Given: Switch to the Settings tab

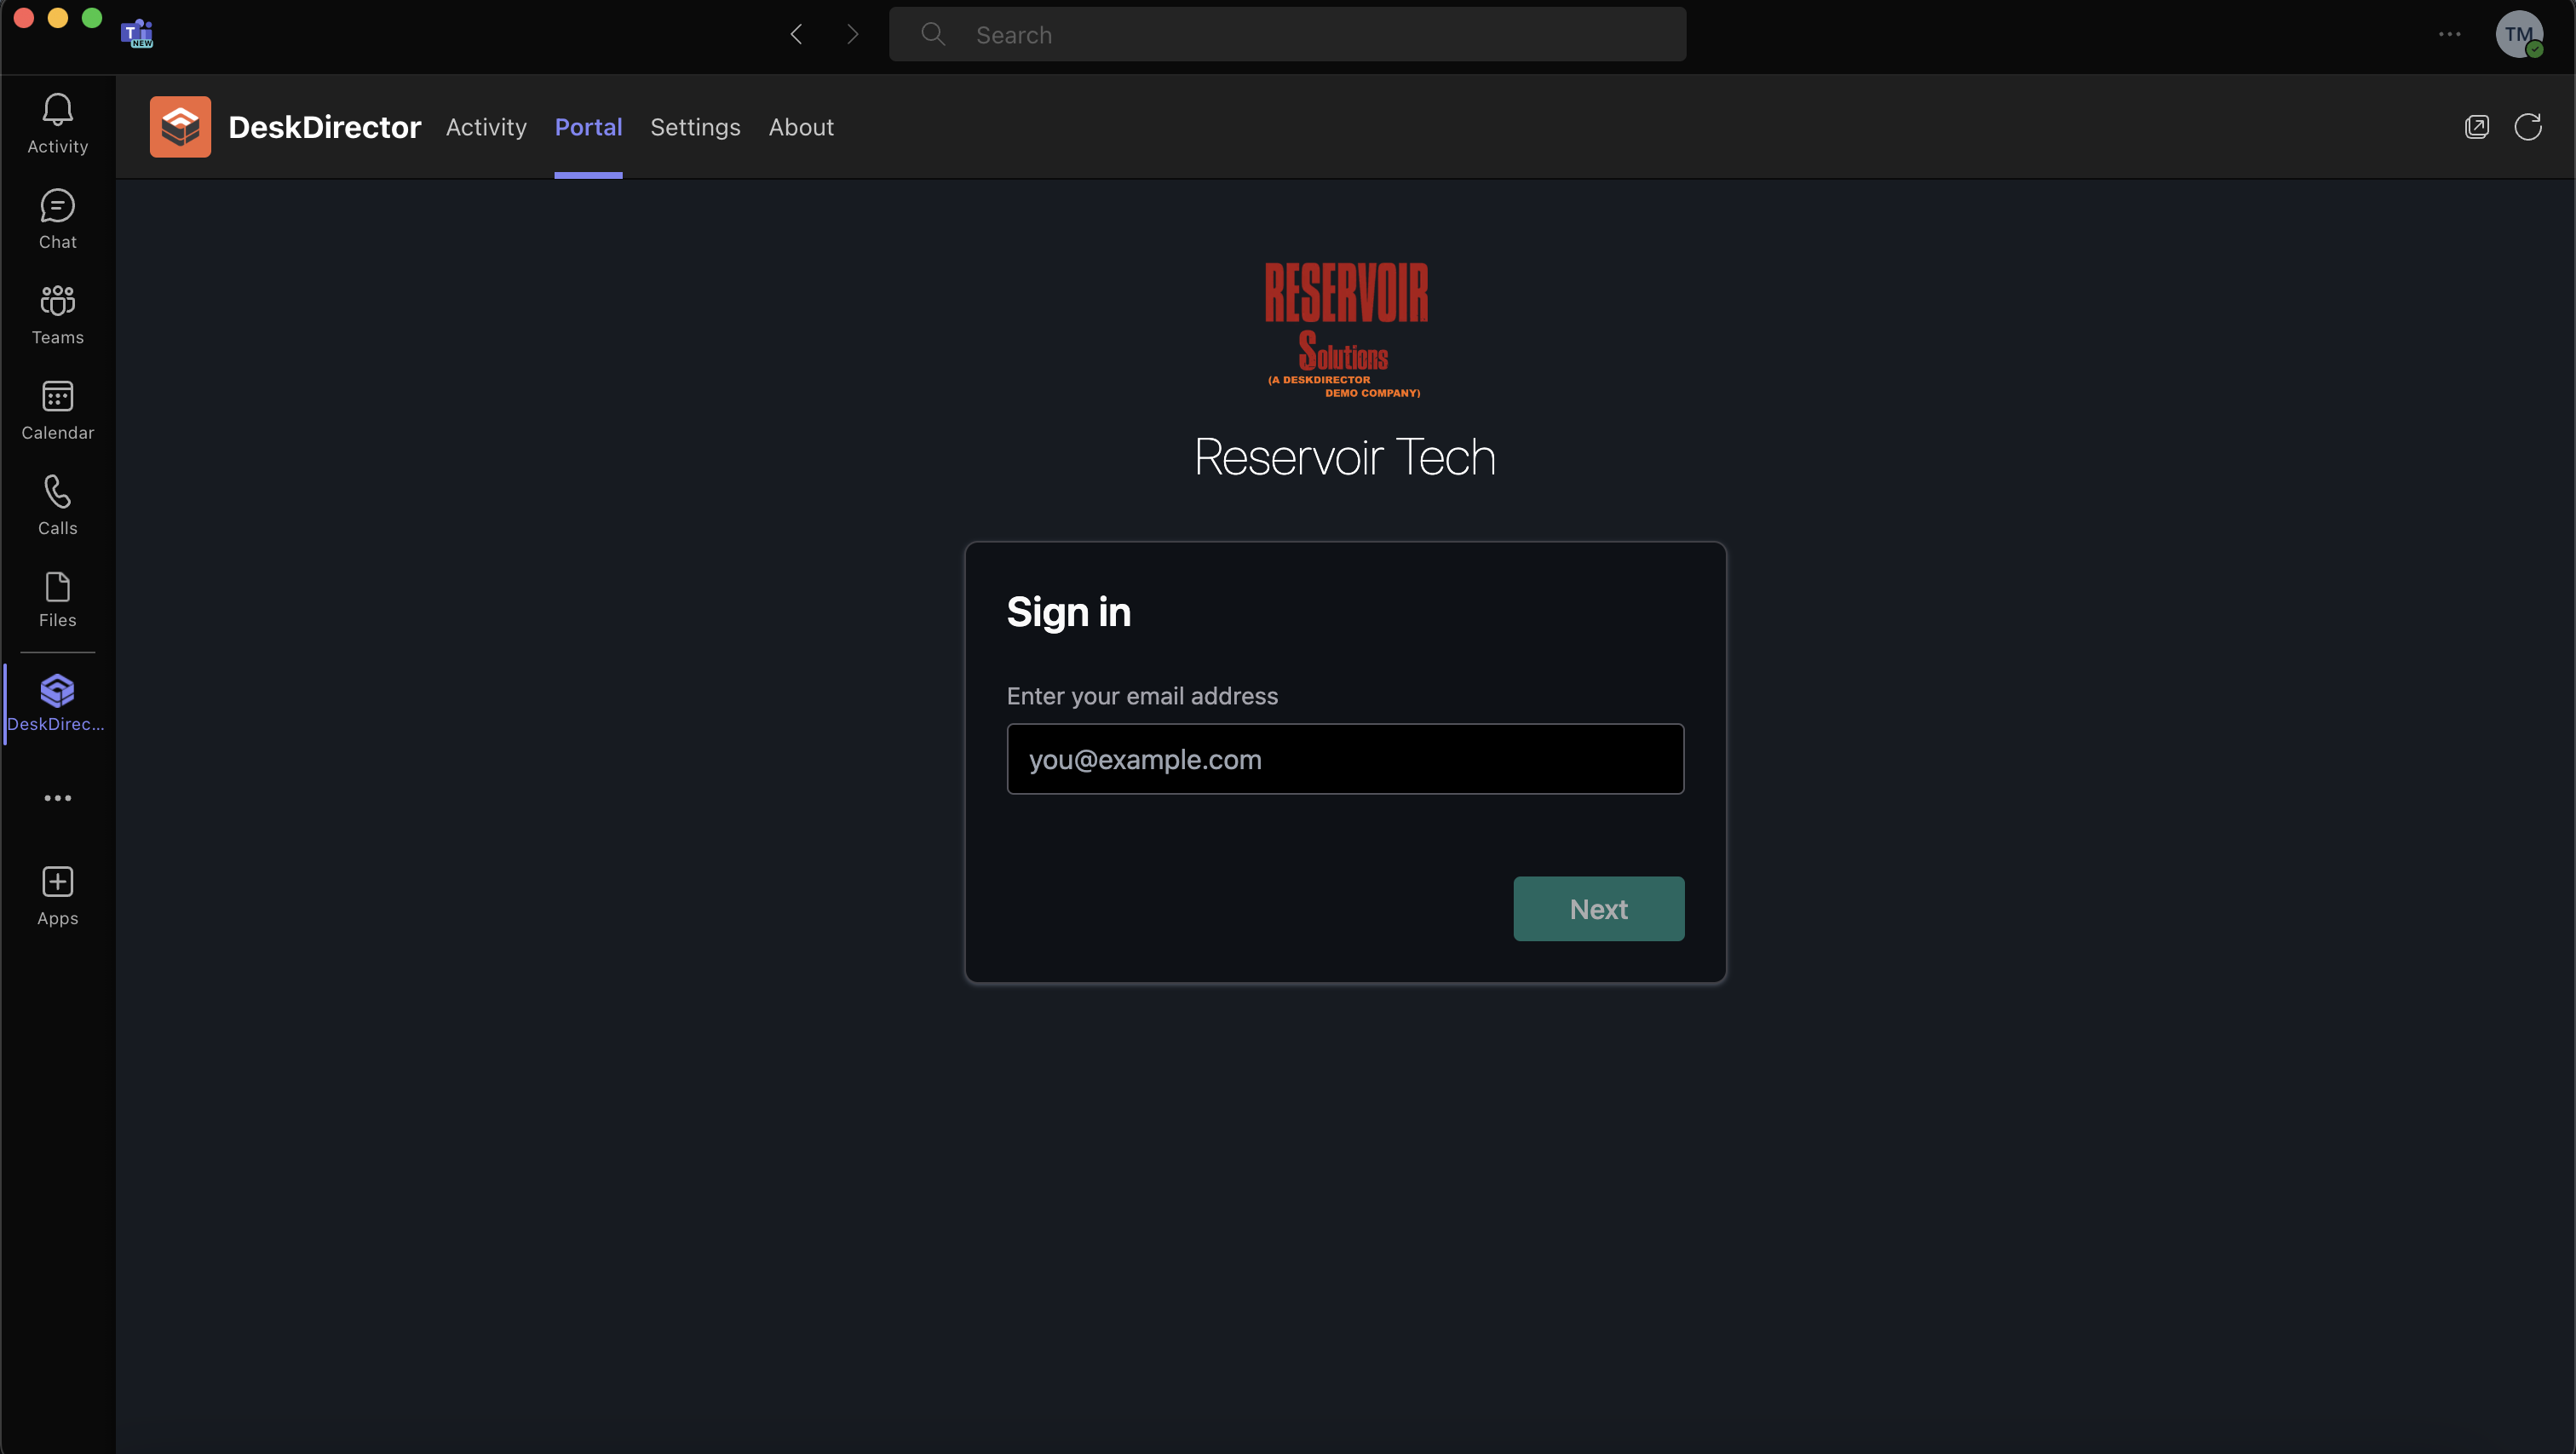Looking at the screenshot, I should coord(695,127).
